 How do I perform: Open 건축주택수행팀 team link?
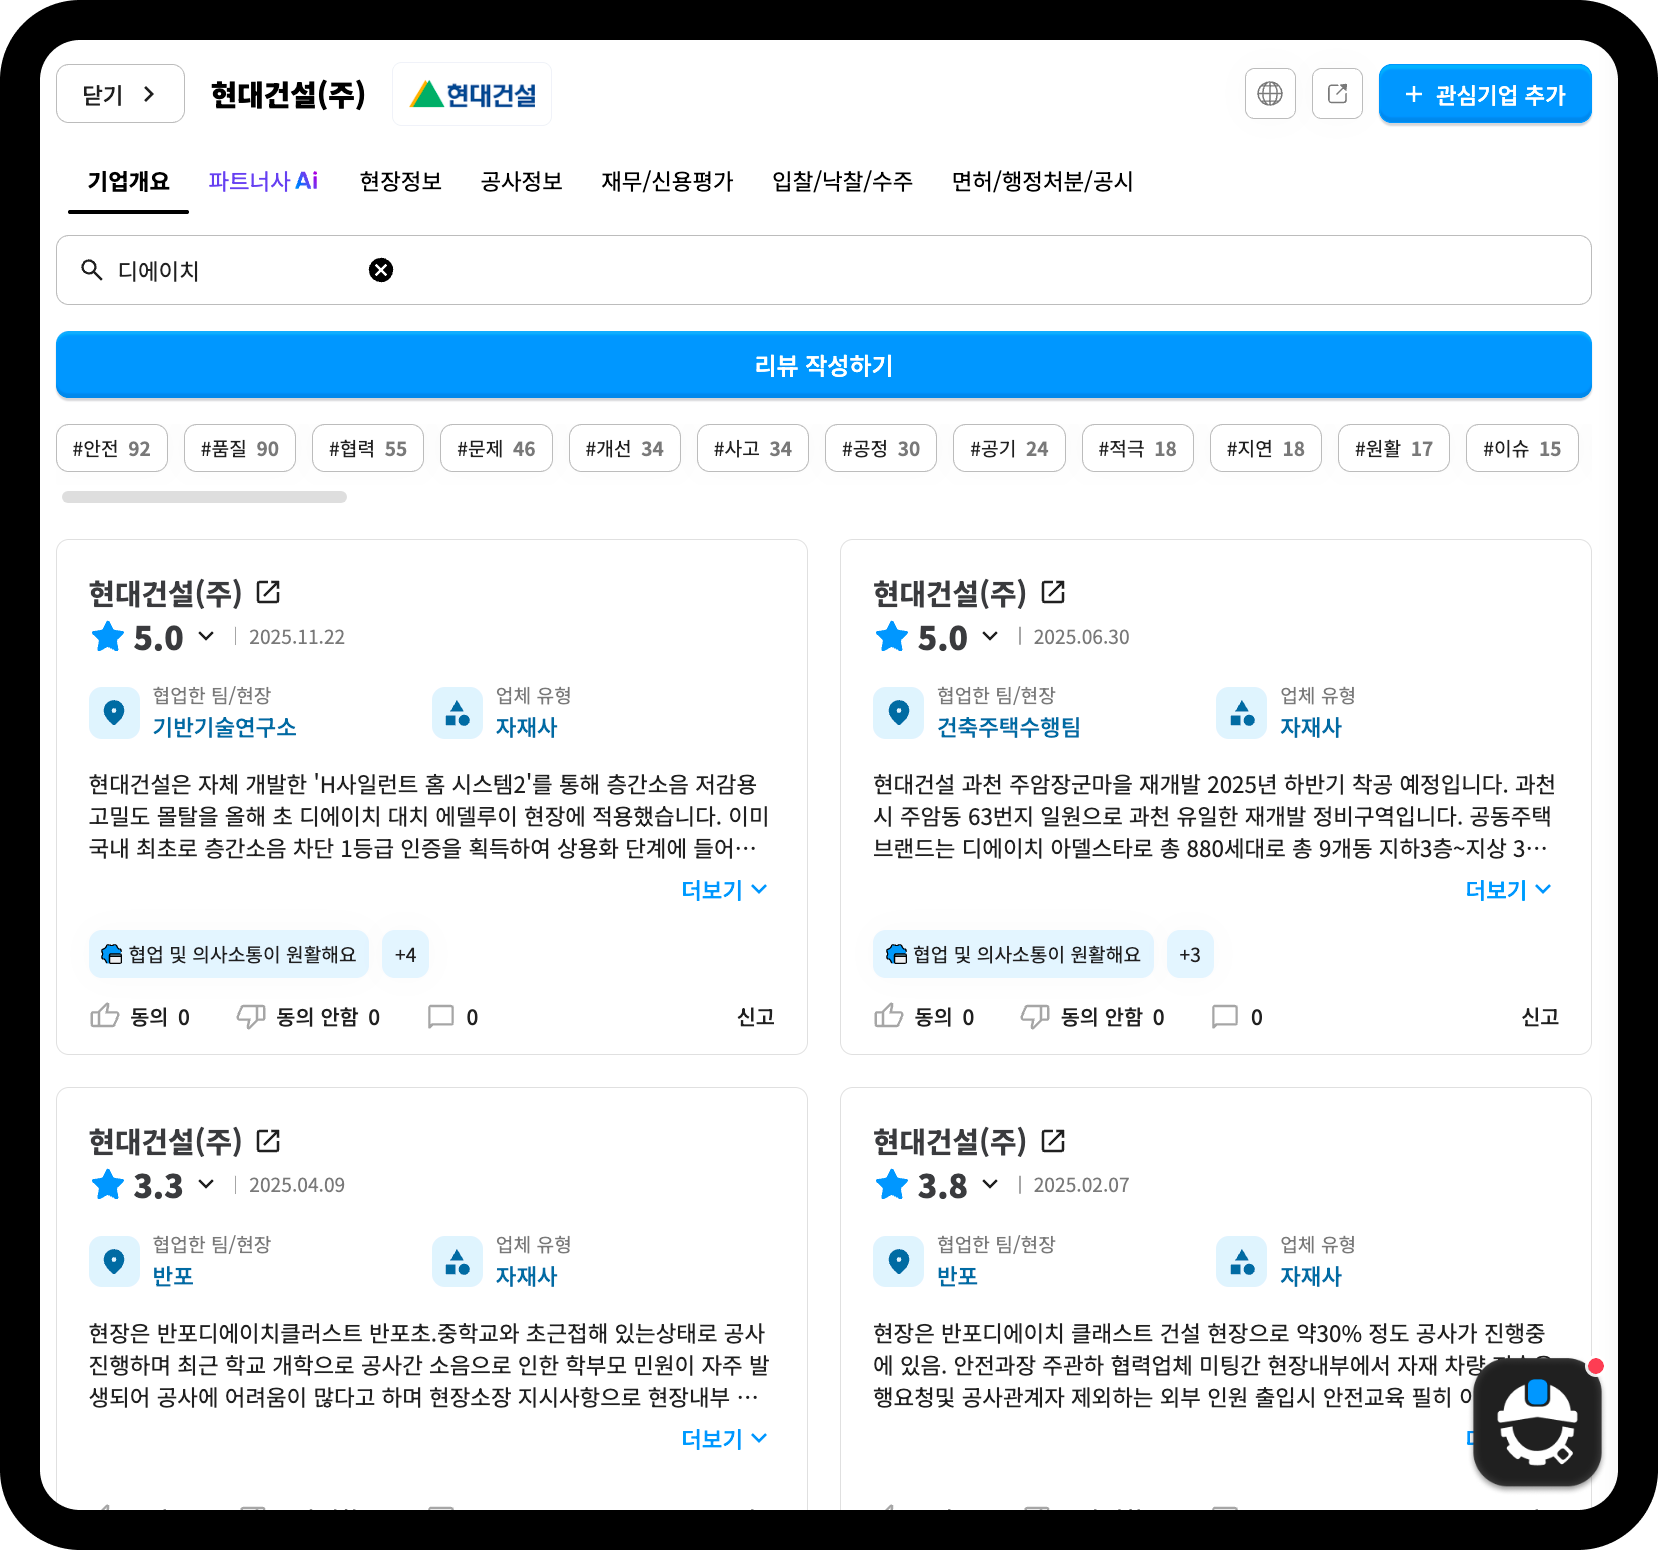tap(1008, 727)
